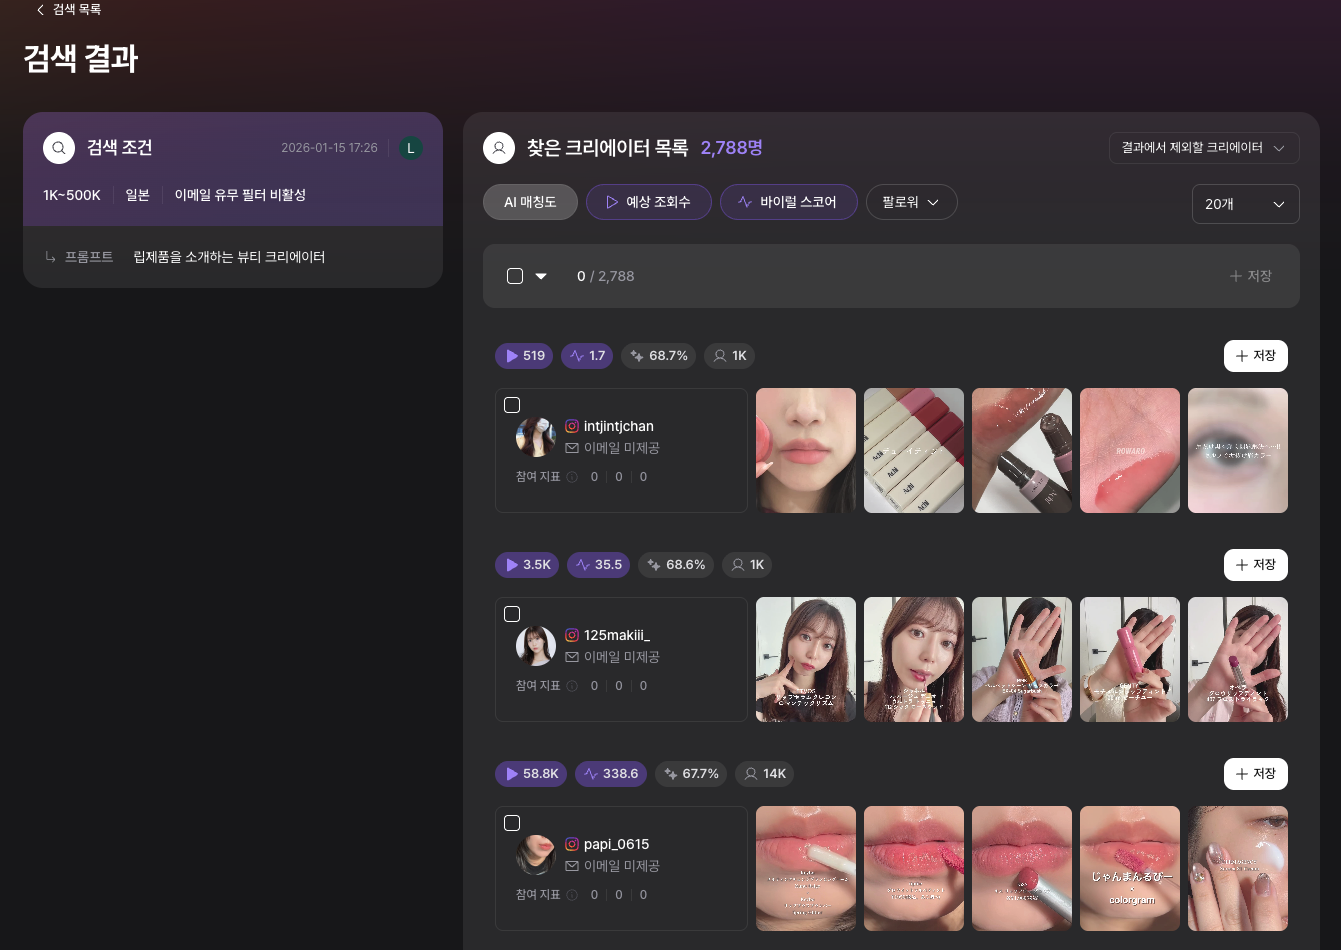Viewport: 1341px width, 950px height.
Task: Open 결과에서 제외할 크리에이터 dropdown
Action: [x=1203, y=148]
